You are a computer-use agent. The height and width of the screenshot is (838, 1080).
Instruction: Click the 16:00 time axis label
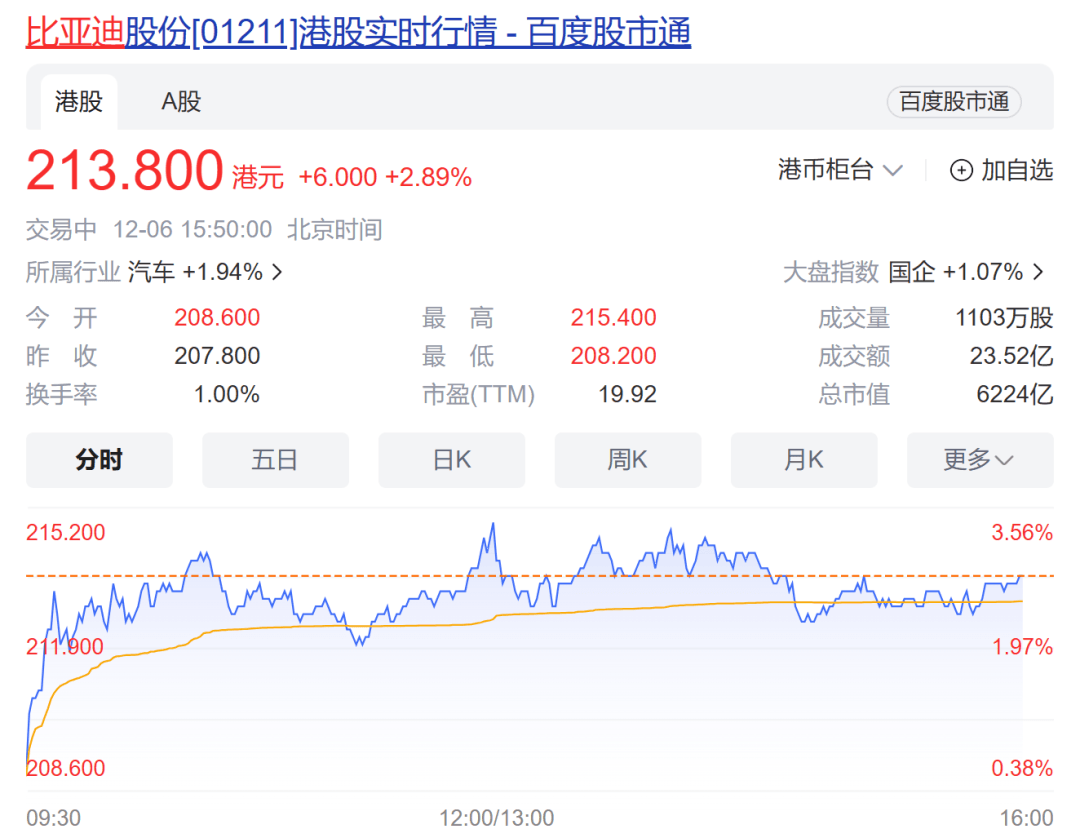pyautogui.click(x=1026, y=818)
